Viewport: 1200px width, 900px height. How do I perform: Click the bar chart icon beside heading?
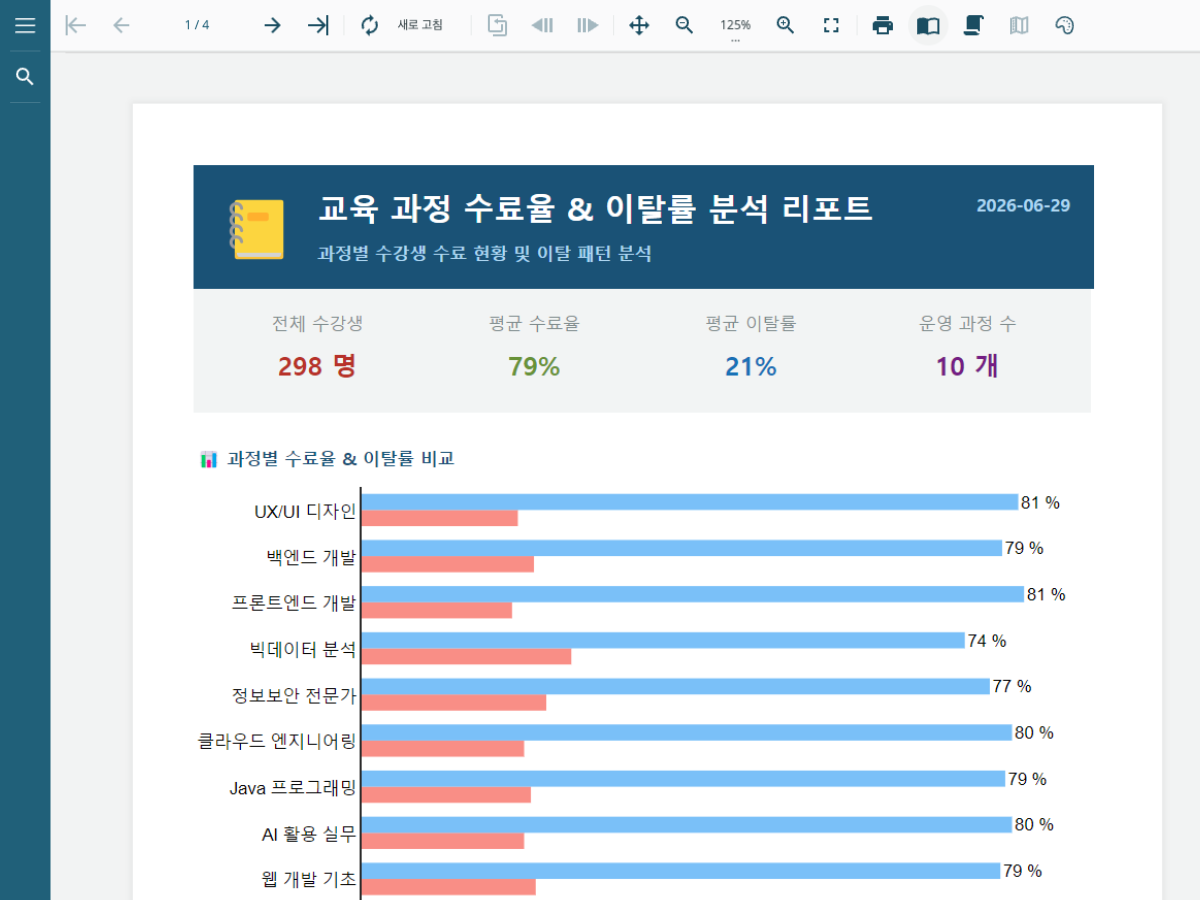(x=209, y=460)
